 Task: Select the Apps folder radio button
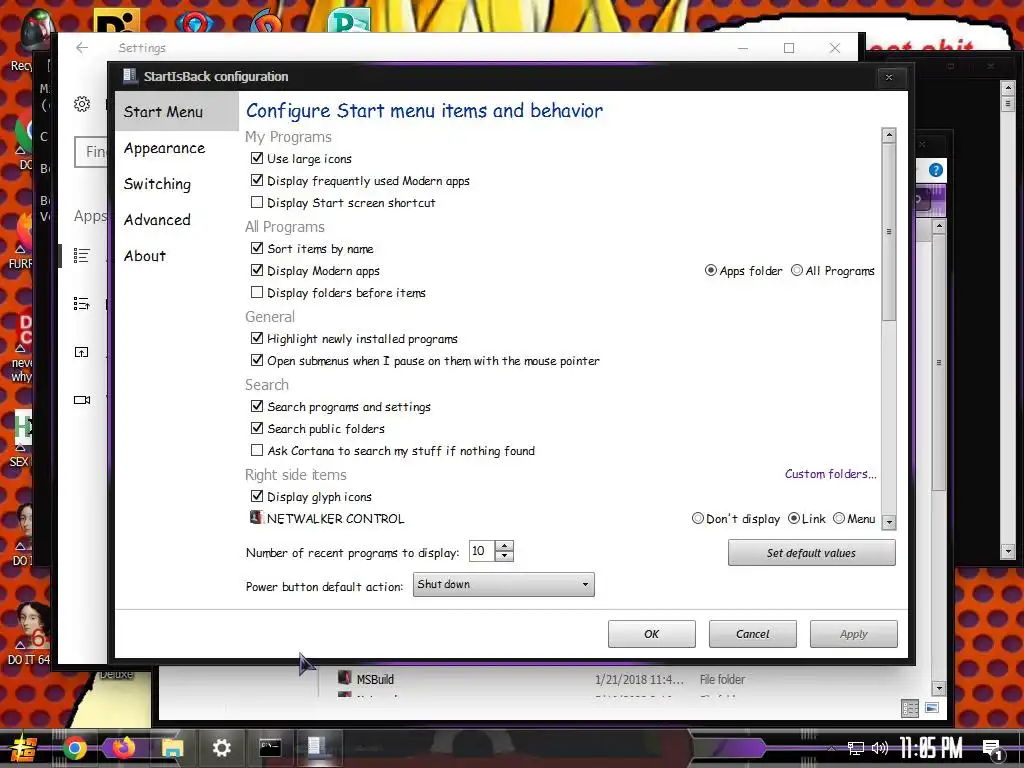711,270
